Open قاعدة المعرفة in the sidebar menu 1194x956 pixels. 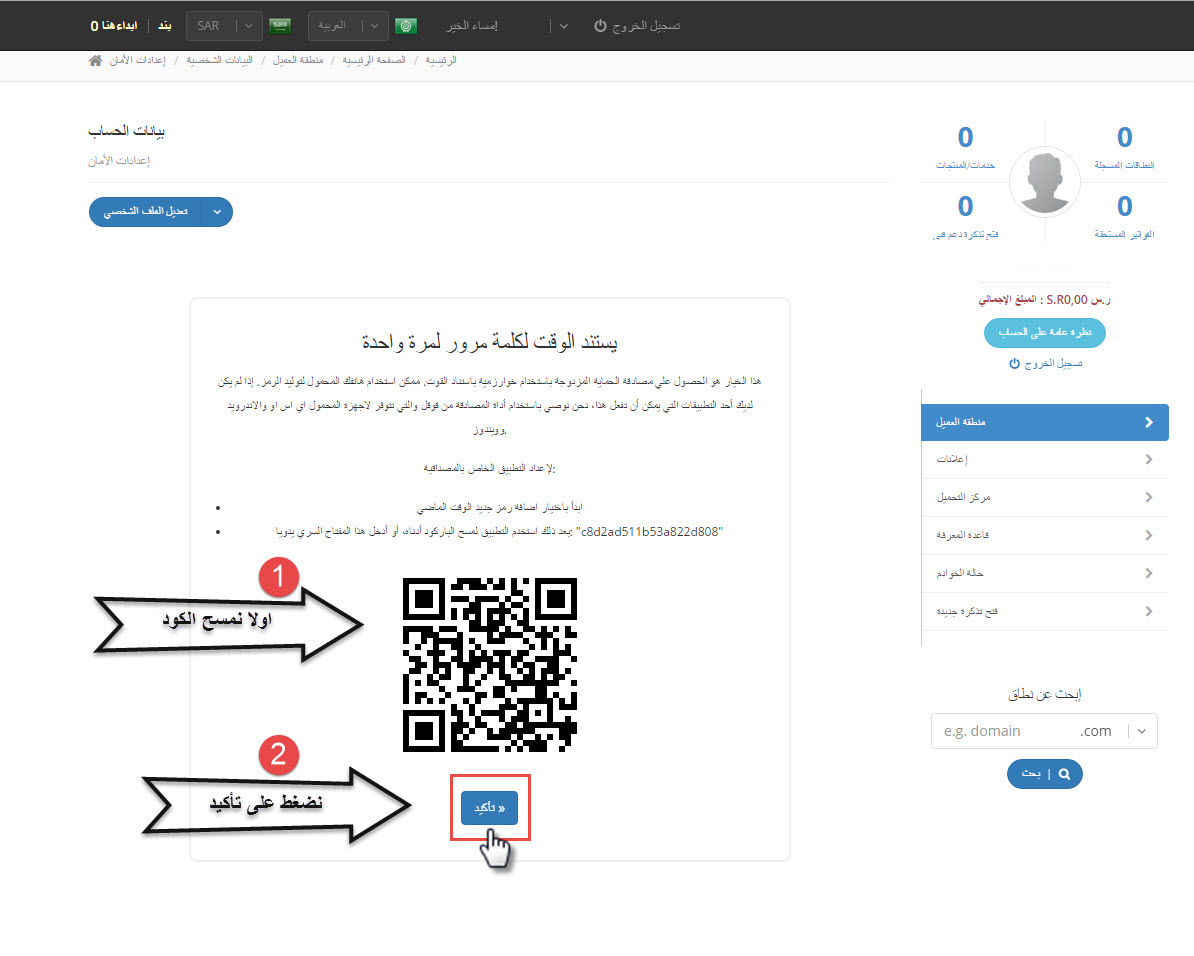(x=1045, y=536)
